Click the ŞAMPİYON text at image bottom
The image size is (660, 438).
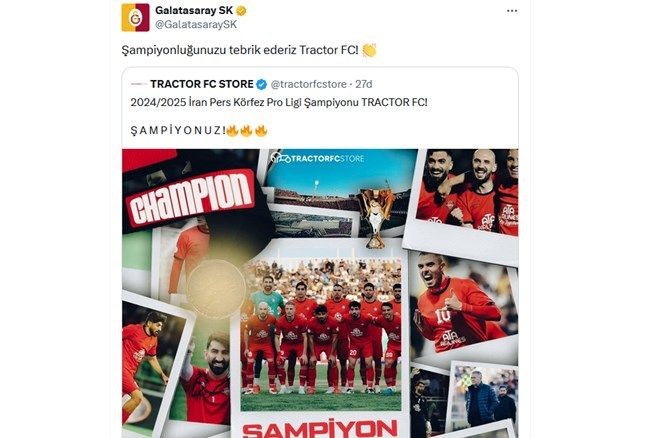[x=320, y=428]
